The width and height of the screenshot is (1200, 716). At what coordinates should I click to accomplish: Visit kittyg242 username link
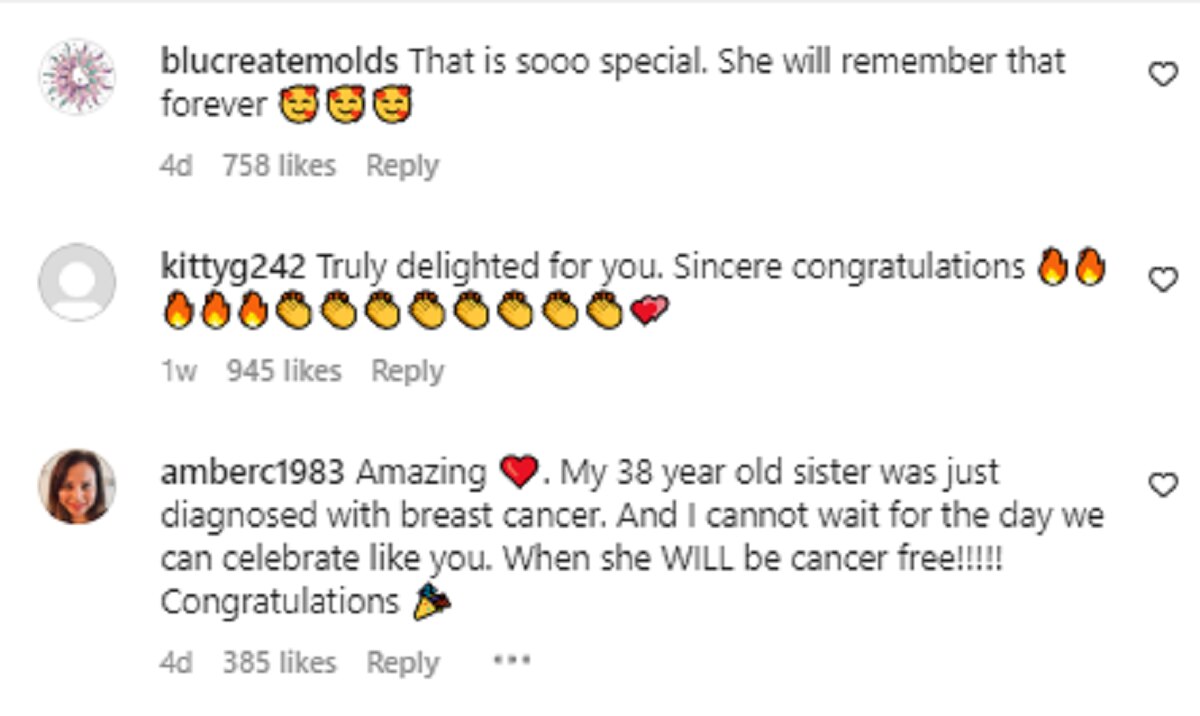coord(235,267)
